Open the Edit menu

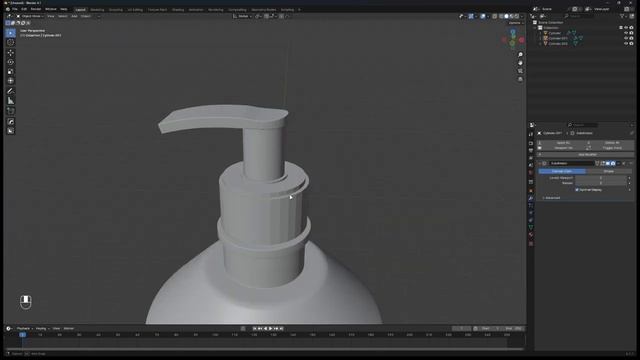[x=24, y=9]
